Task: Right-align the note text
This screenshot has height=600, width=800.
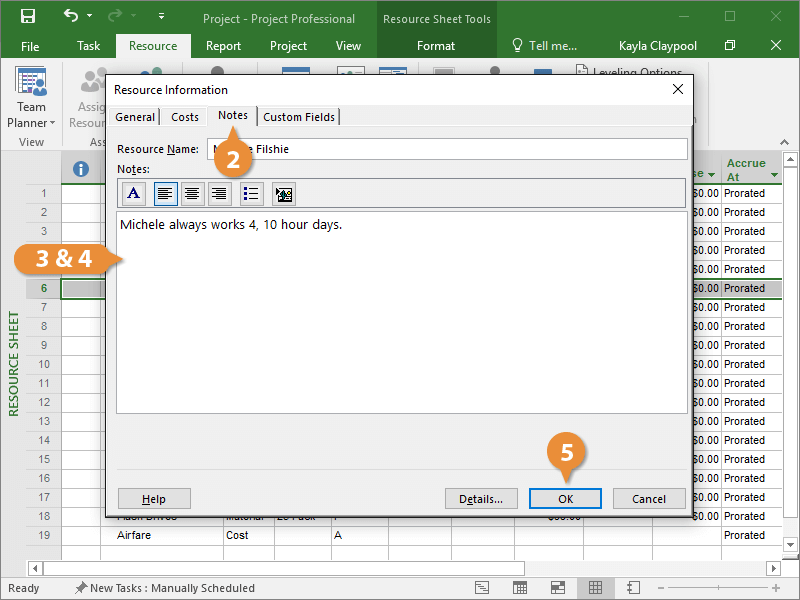Action: point(218,194)
